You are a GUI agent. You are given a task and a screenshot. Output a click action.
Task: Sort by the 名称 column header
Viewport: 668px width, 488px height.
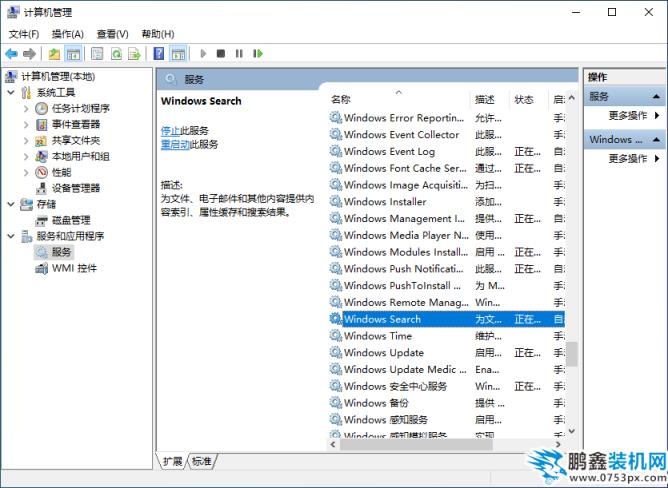[398, 99]
